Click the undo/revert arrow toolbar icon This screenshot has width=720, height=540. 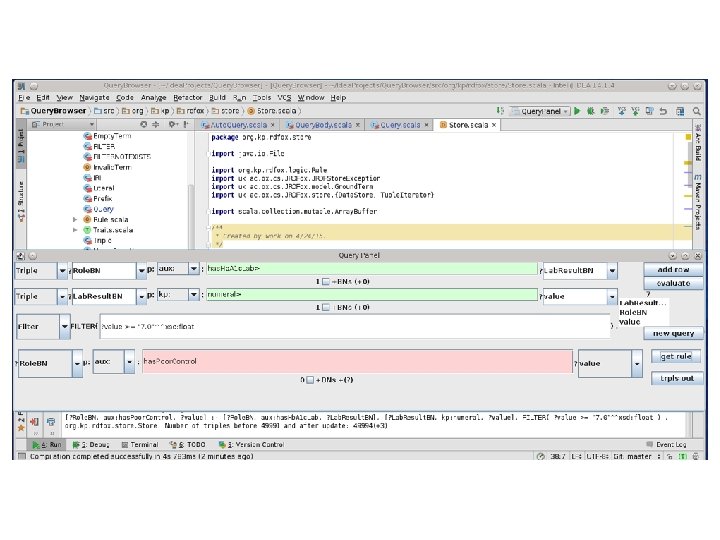pyautogui.click(x=663, y=111)
